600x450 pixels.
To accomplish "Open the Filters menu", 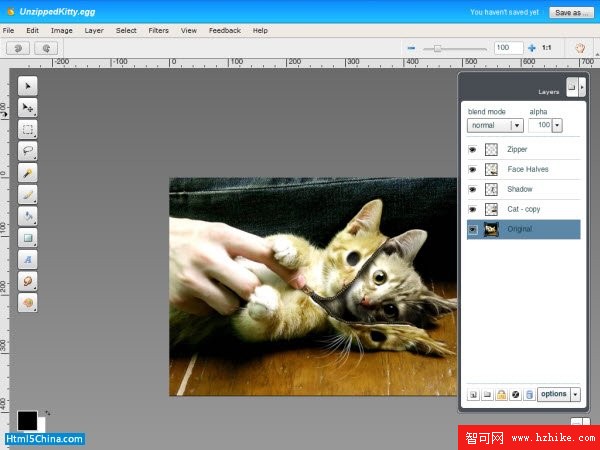I will click(x=158, y=31).
